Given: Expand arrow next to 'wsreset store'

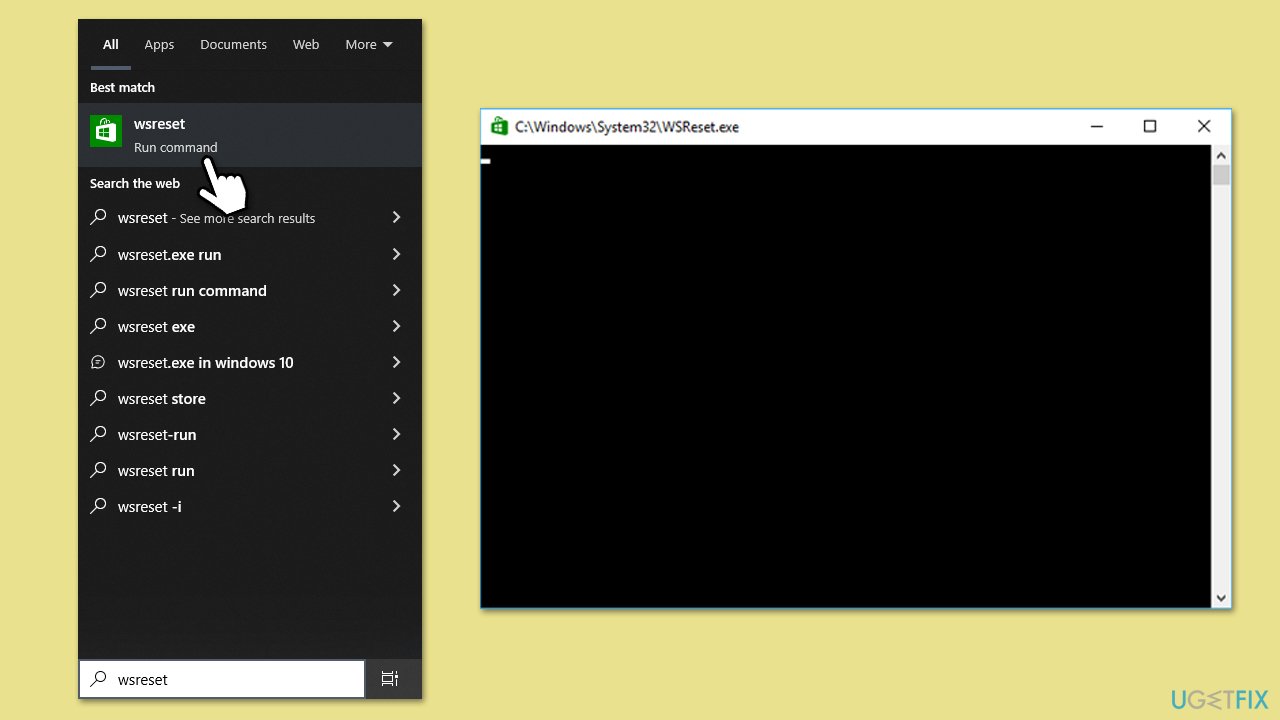Looking at the screenshot, I should pyautogui.click(x=396, y=398).
